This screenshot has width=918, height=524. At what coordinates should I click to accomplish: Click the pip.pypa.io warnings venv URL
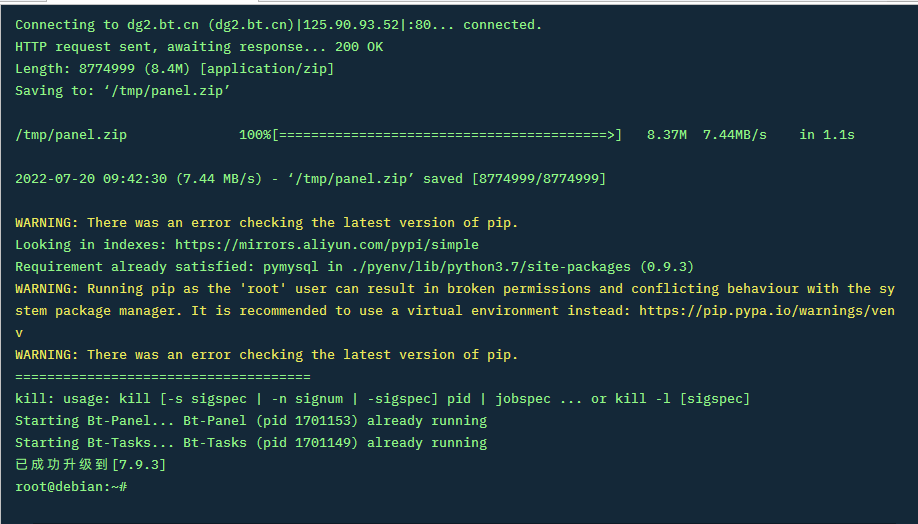click(x=767, y=310)
